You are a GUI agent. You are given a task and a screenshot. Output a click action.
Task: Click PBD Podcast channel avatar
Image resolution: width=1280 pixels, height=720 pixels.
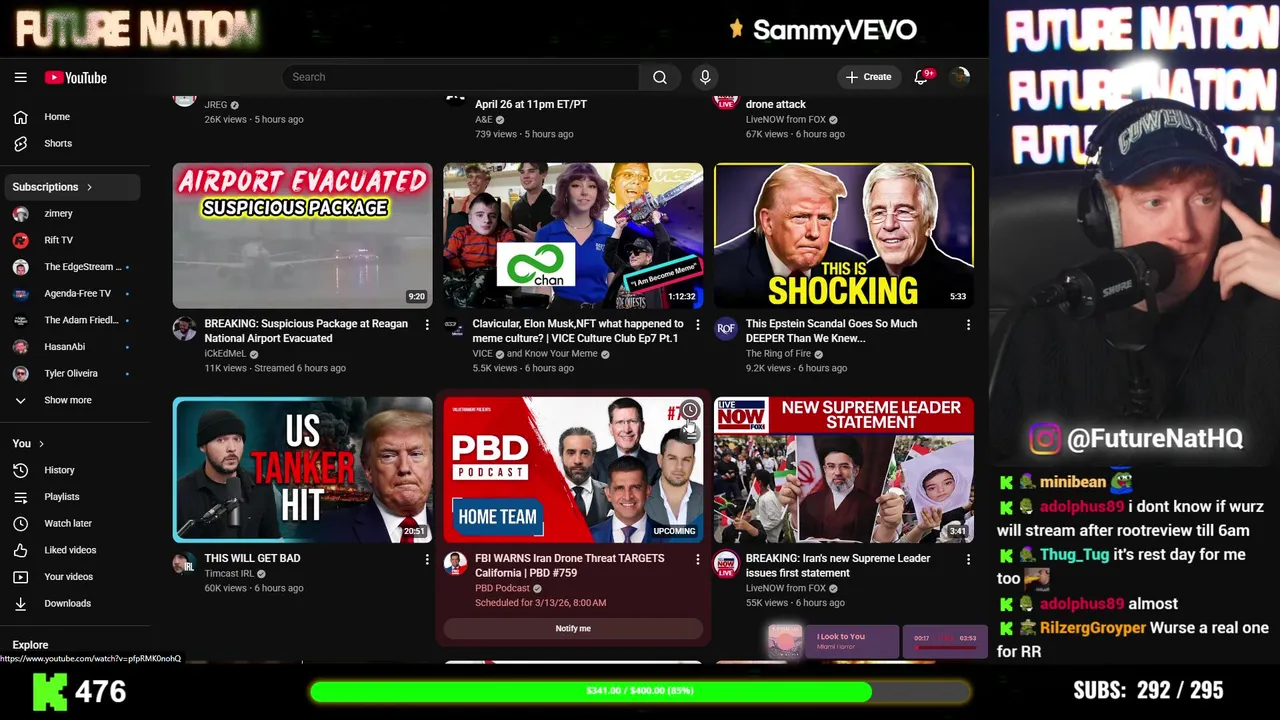(x=455, y=563)
